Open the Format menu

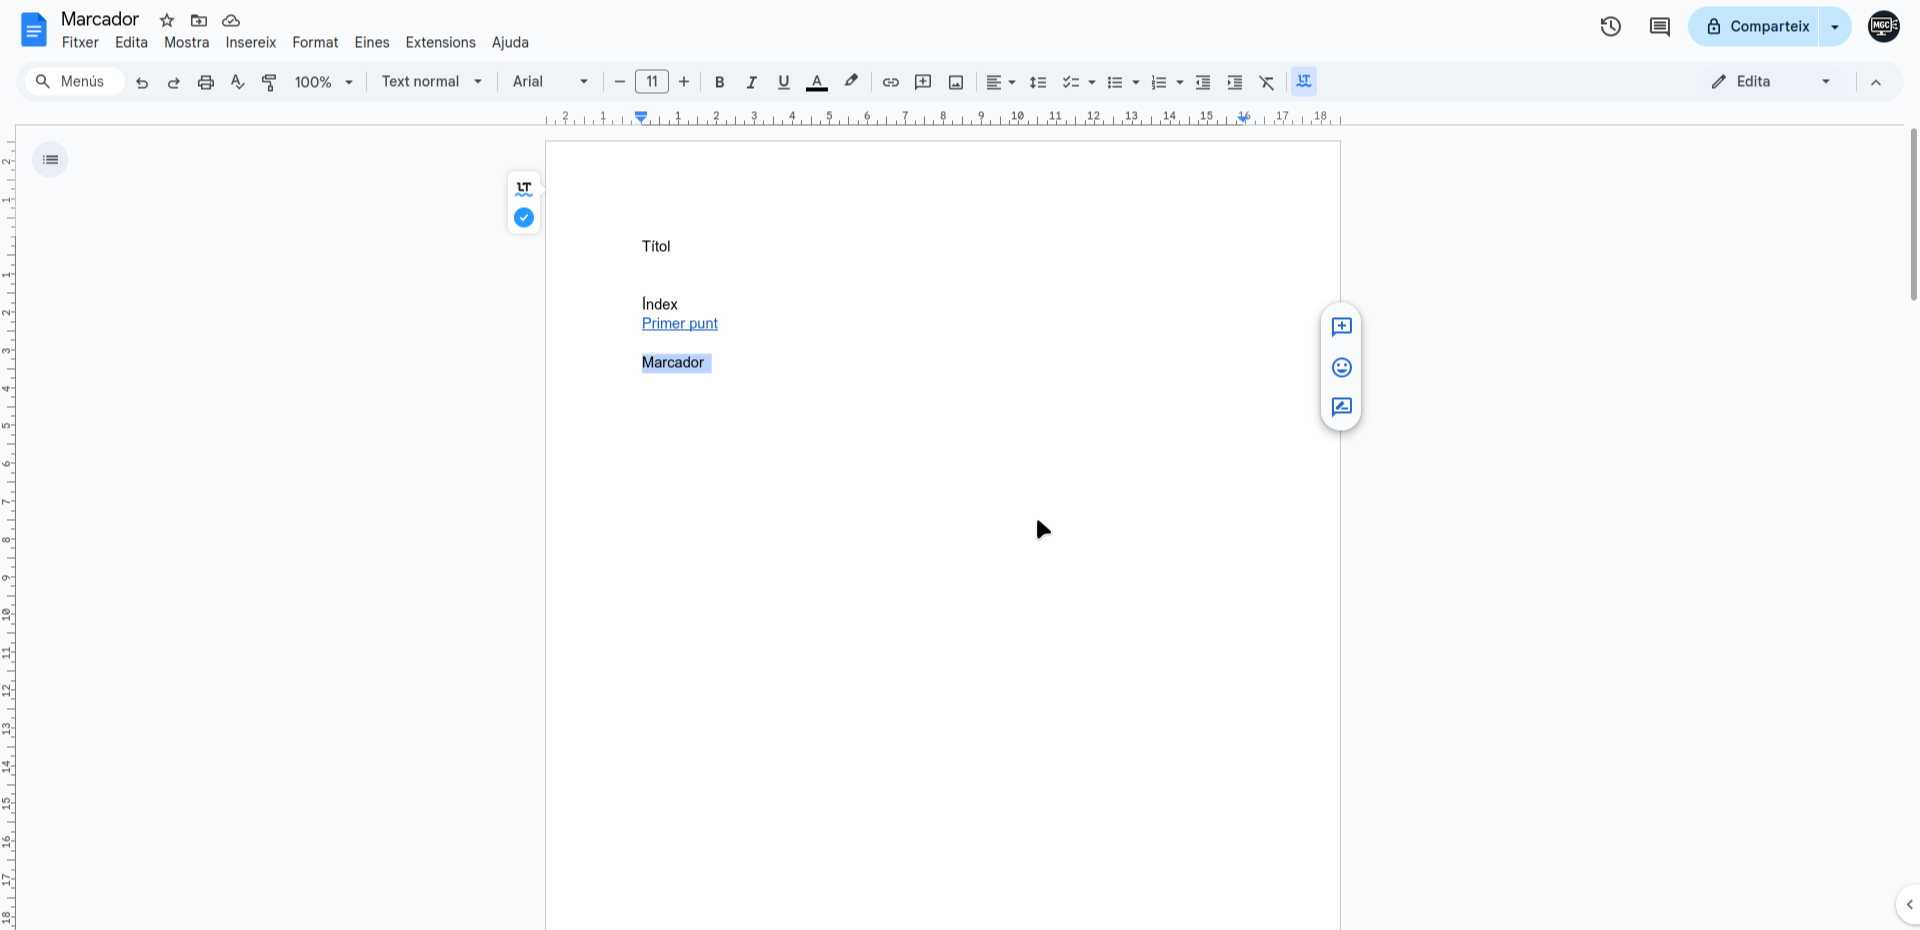click(x=315, y=43)
